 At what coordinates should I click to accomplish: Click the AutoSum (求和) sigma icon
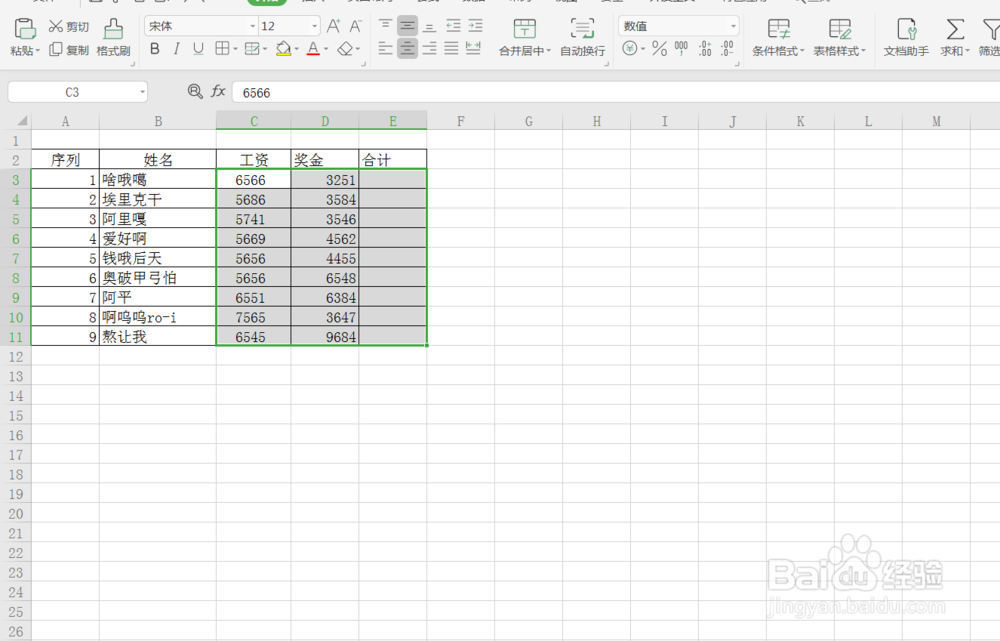pyautogui.click(x=955, y=29)
